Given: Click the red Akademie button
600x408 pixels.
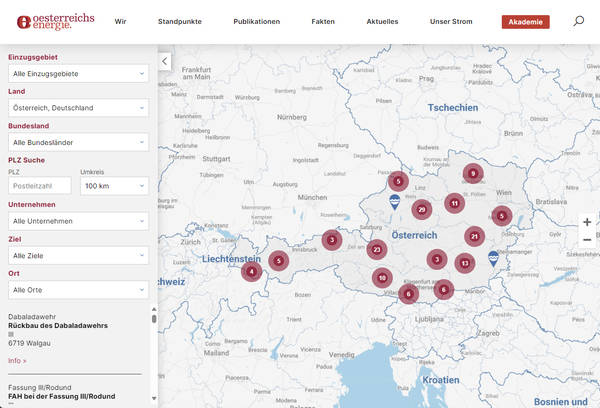Looking at the screenshot, I should (525, 21).
